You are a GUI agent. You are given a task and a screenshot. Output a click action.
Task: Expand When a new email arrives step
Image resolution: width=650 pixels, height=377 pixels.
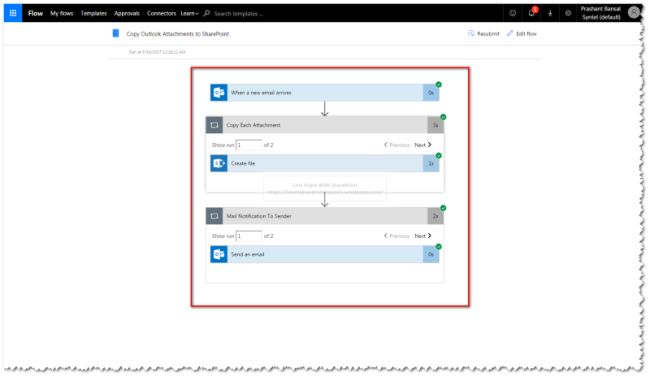325,92
